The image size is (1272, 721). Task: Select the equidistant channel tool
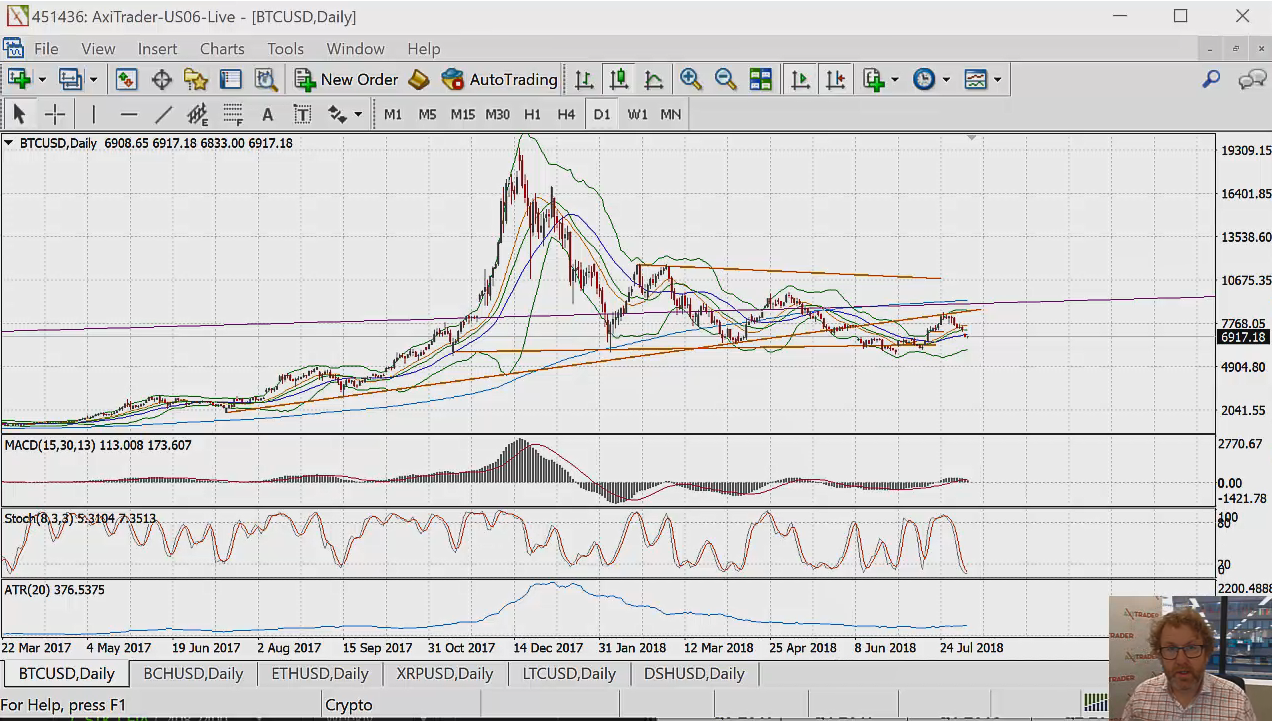198,114
